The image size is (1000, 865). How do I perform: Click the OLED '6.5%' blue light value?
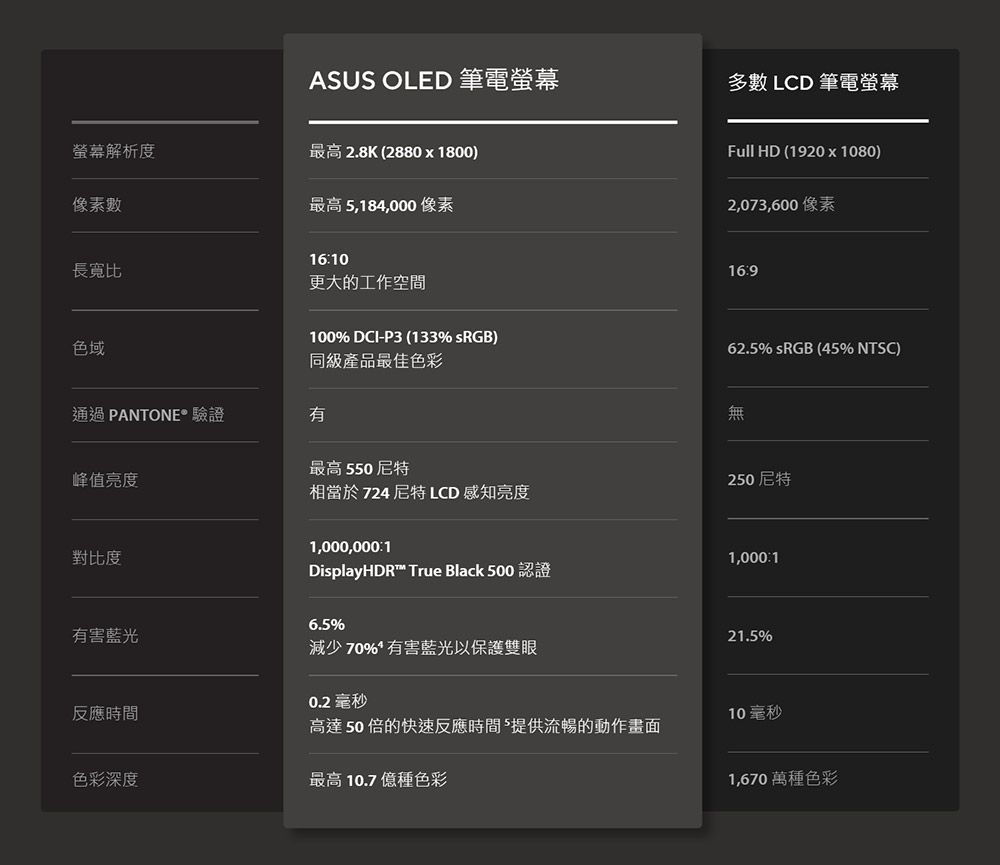pyautogui.click(x=327, y=625)
